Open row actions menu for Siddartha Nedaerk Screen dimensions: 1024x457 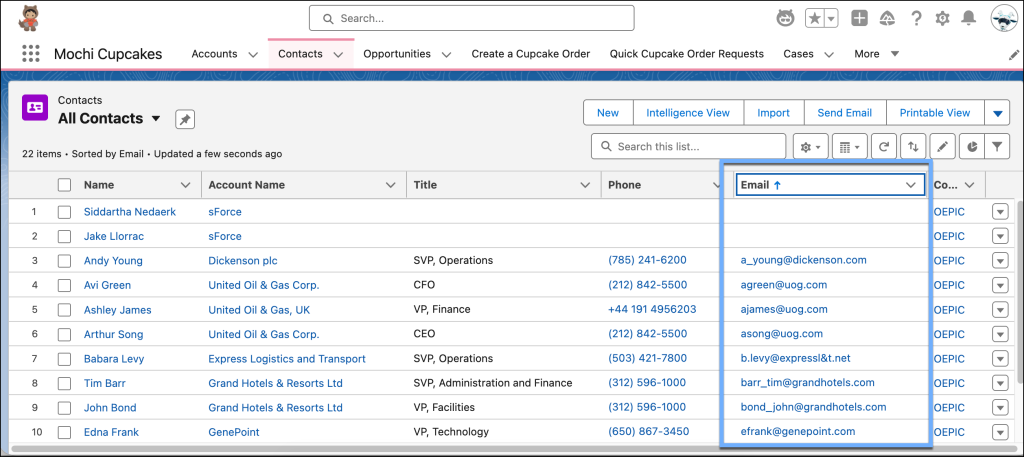tap(999, 212)
